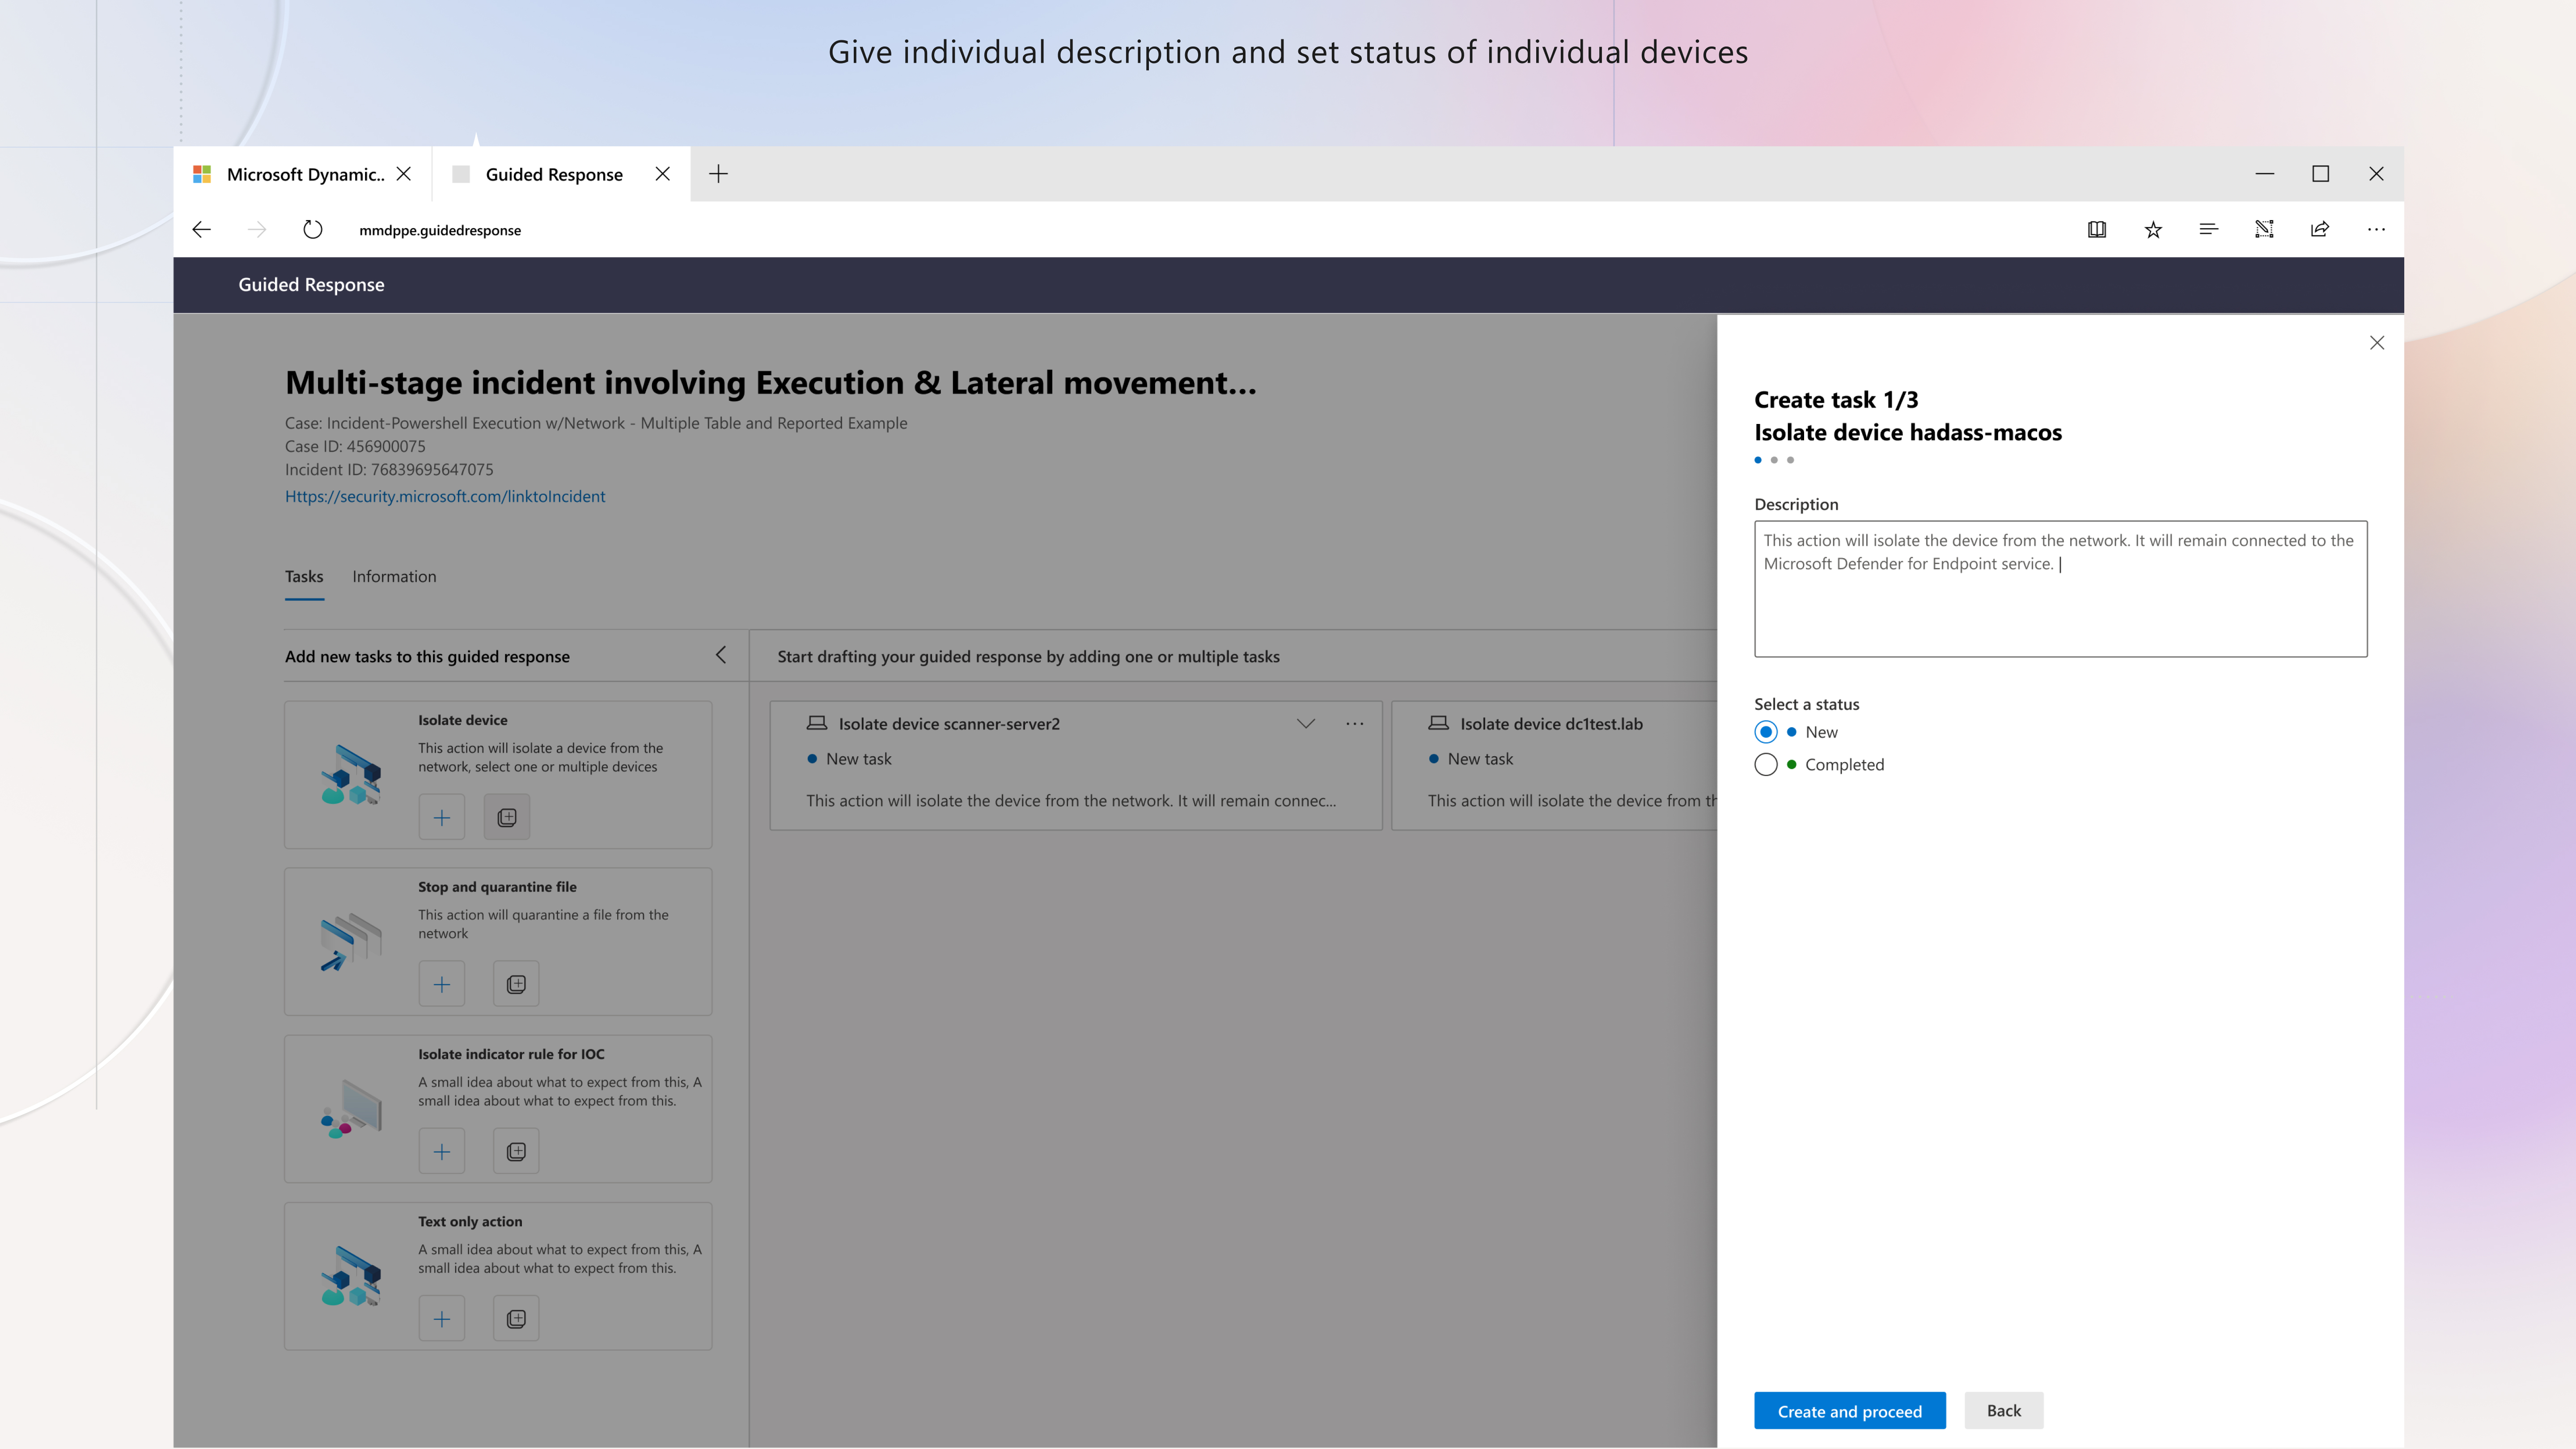Add page to favorites star icon
This screenshot has width=2576, height=1449.
point(2153,230)
